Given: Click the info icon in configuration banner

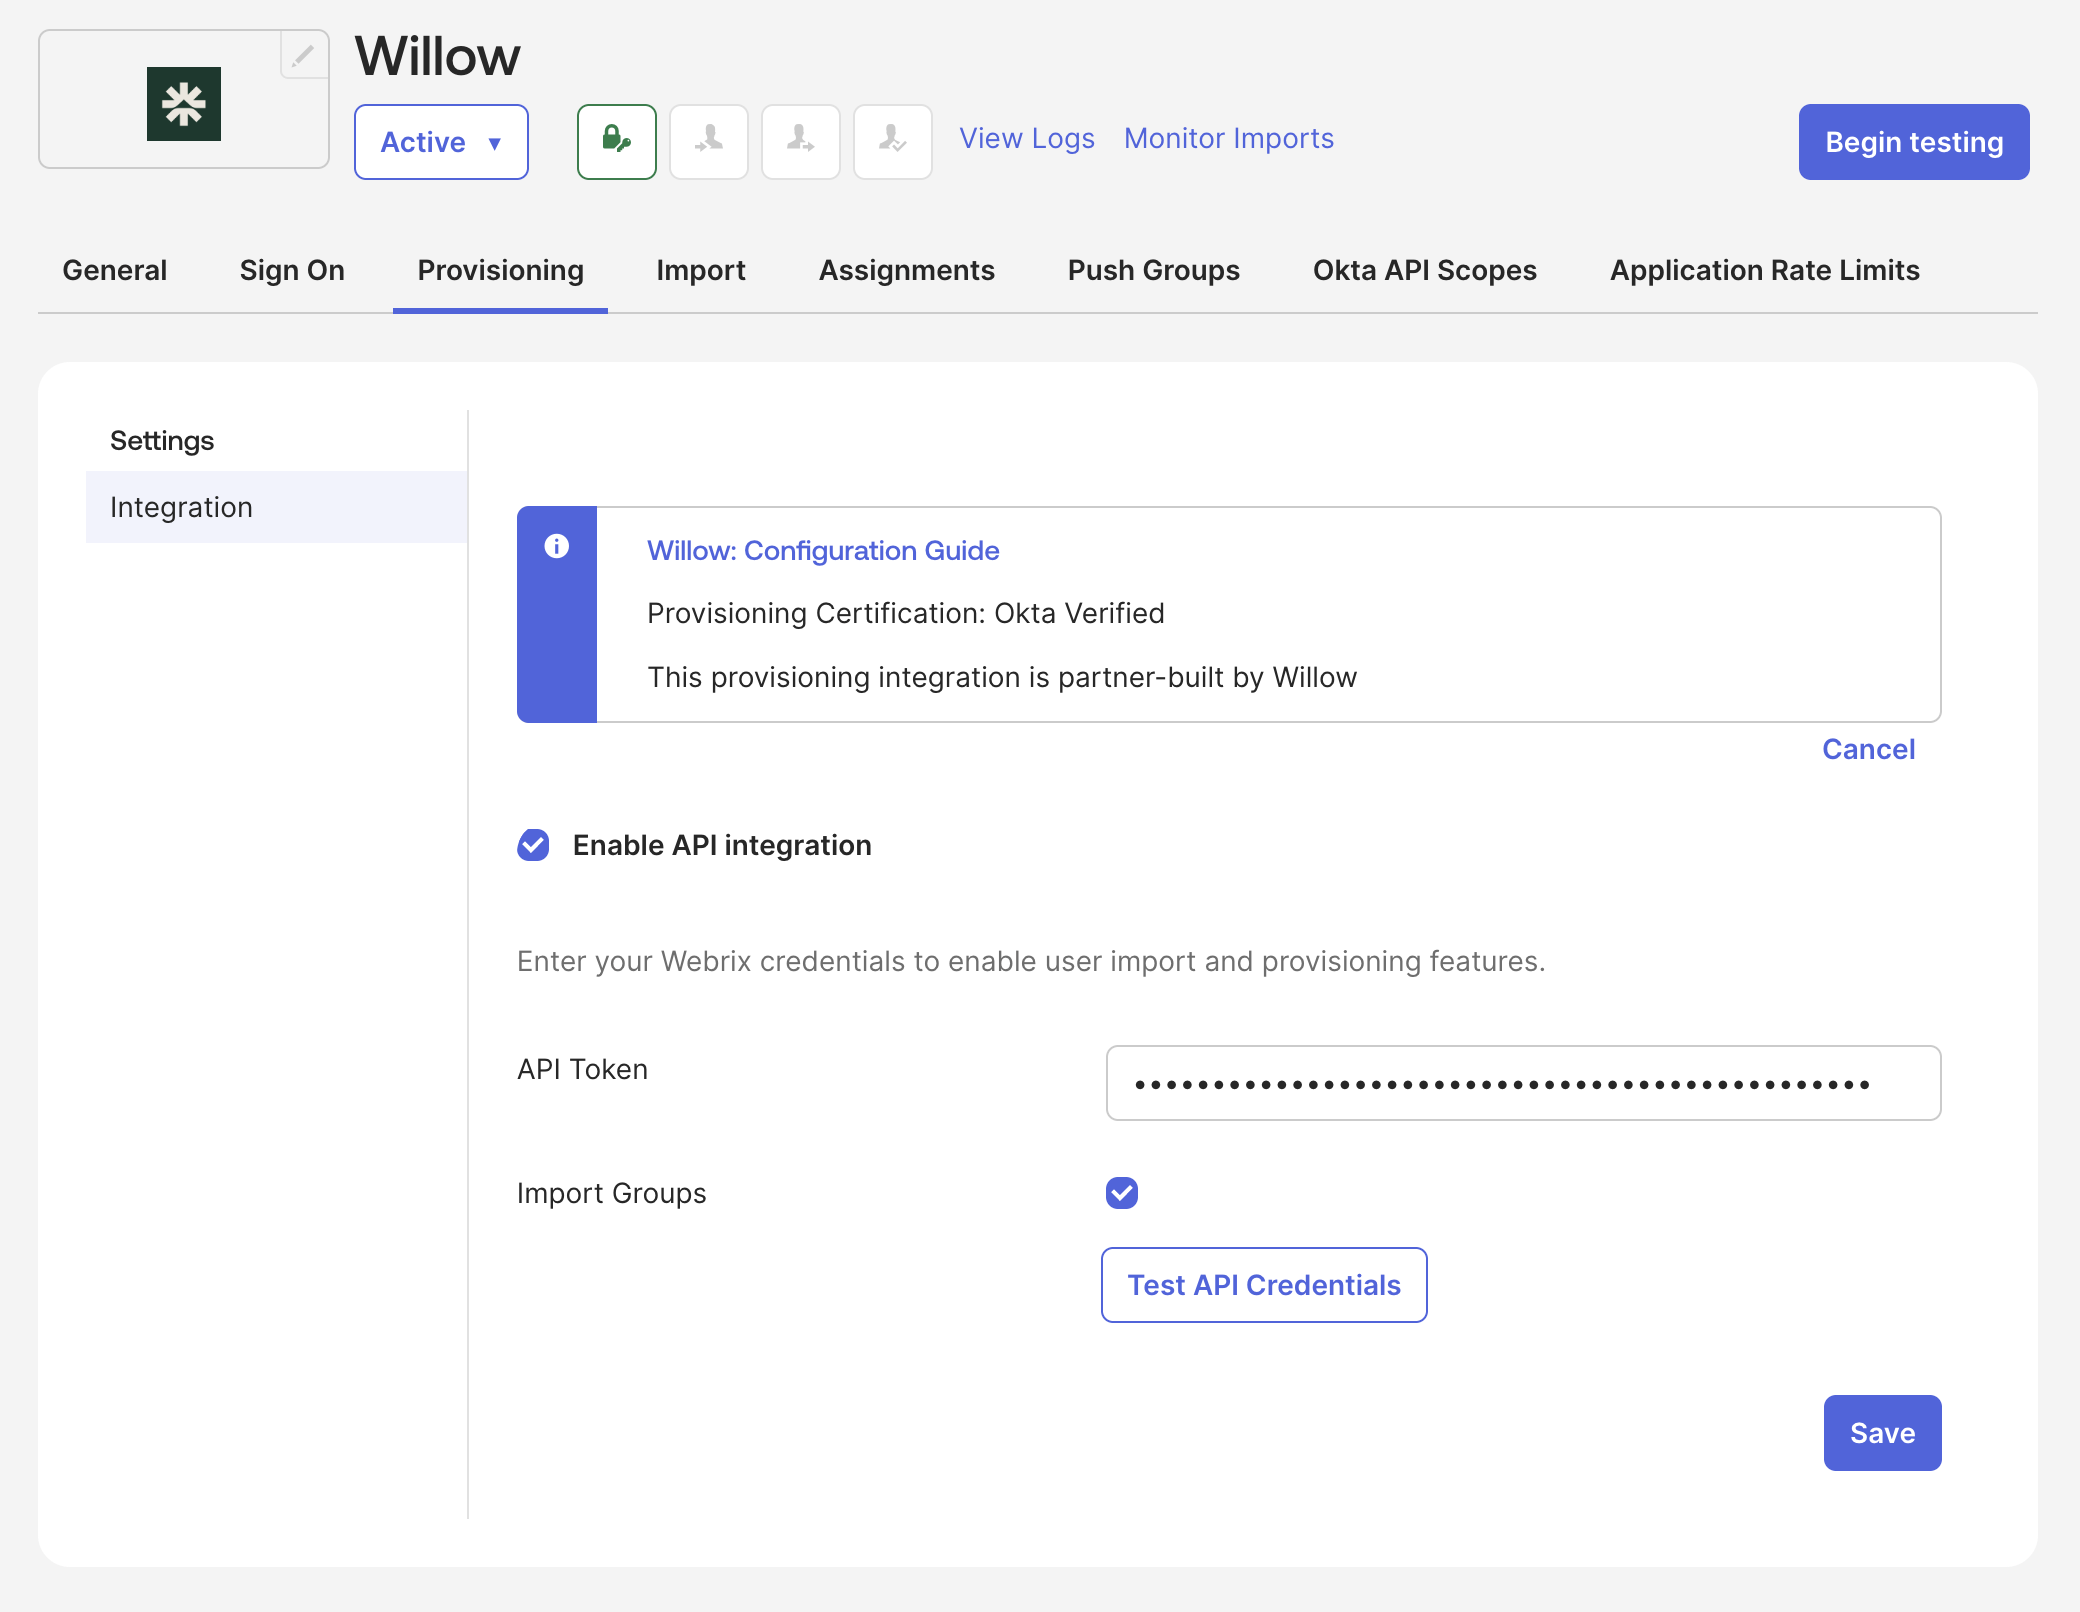Looking at the screenshot, I should [x=557, y=546].
